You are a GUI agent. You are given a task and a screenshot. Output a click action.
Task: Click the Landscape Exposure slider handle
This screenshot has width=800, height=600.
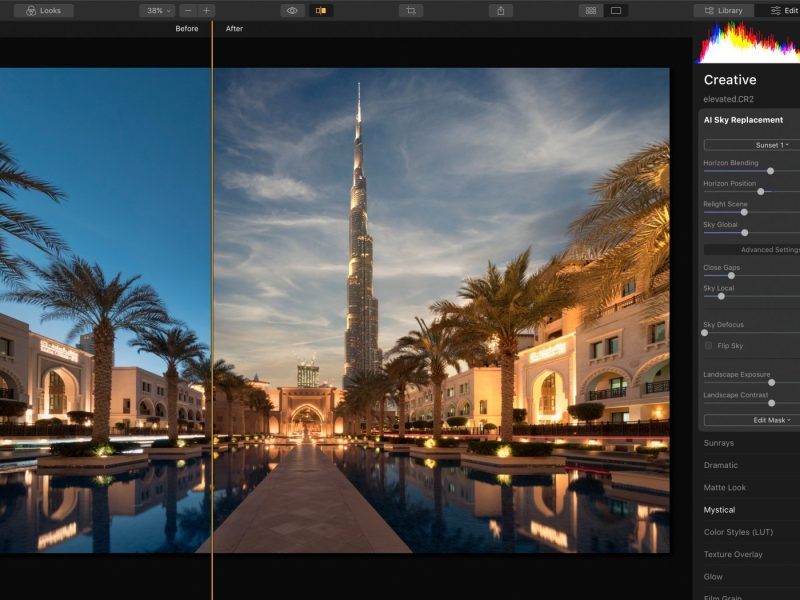(x=771, y=382)
